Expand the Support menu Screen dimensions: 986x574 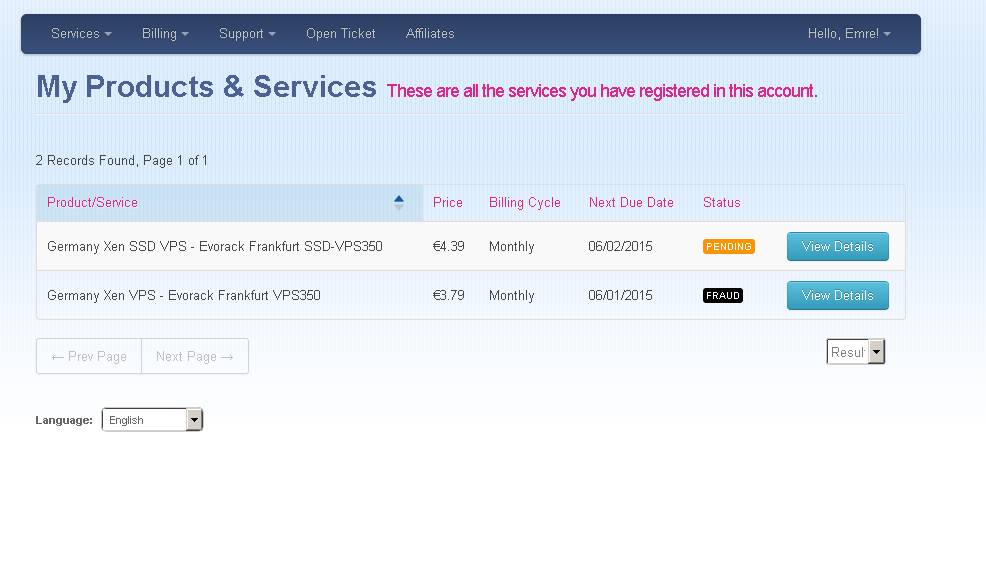(247, 34)
